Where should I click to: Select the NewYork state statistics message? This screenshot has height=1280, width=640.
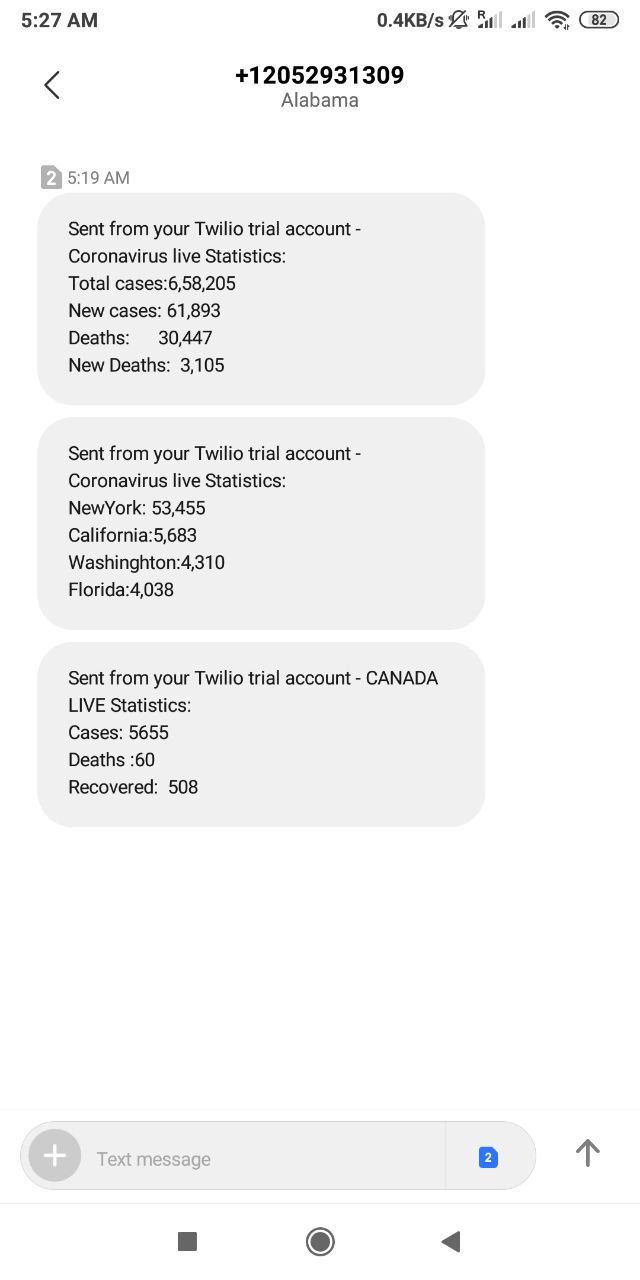261,522
